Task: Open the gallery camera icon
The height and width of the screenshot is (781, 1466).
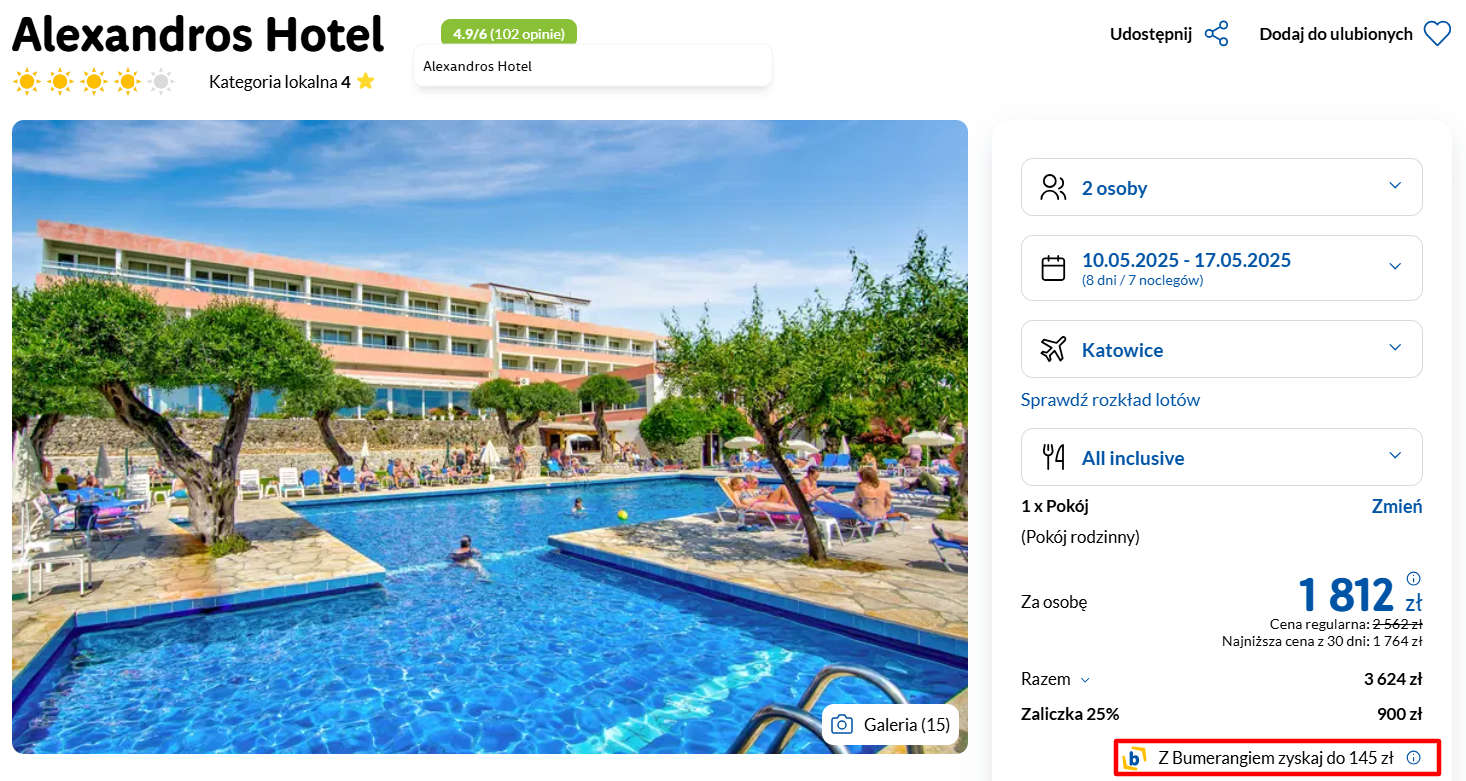Action: point(843,725)
